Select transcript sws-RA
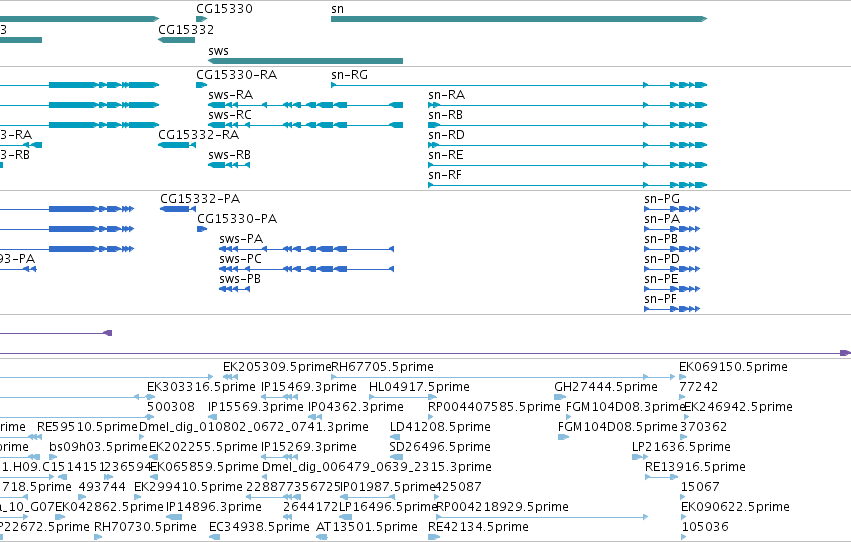851x542 pixels. pos(306,105)
